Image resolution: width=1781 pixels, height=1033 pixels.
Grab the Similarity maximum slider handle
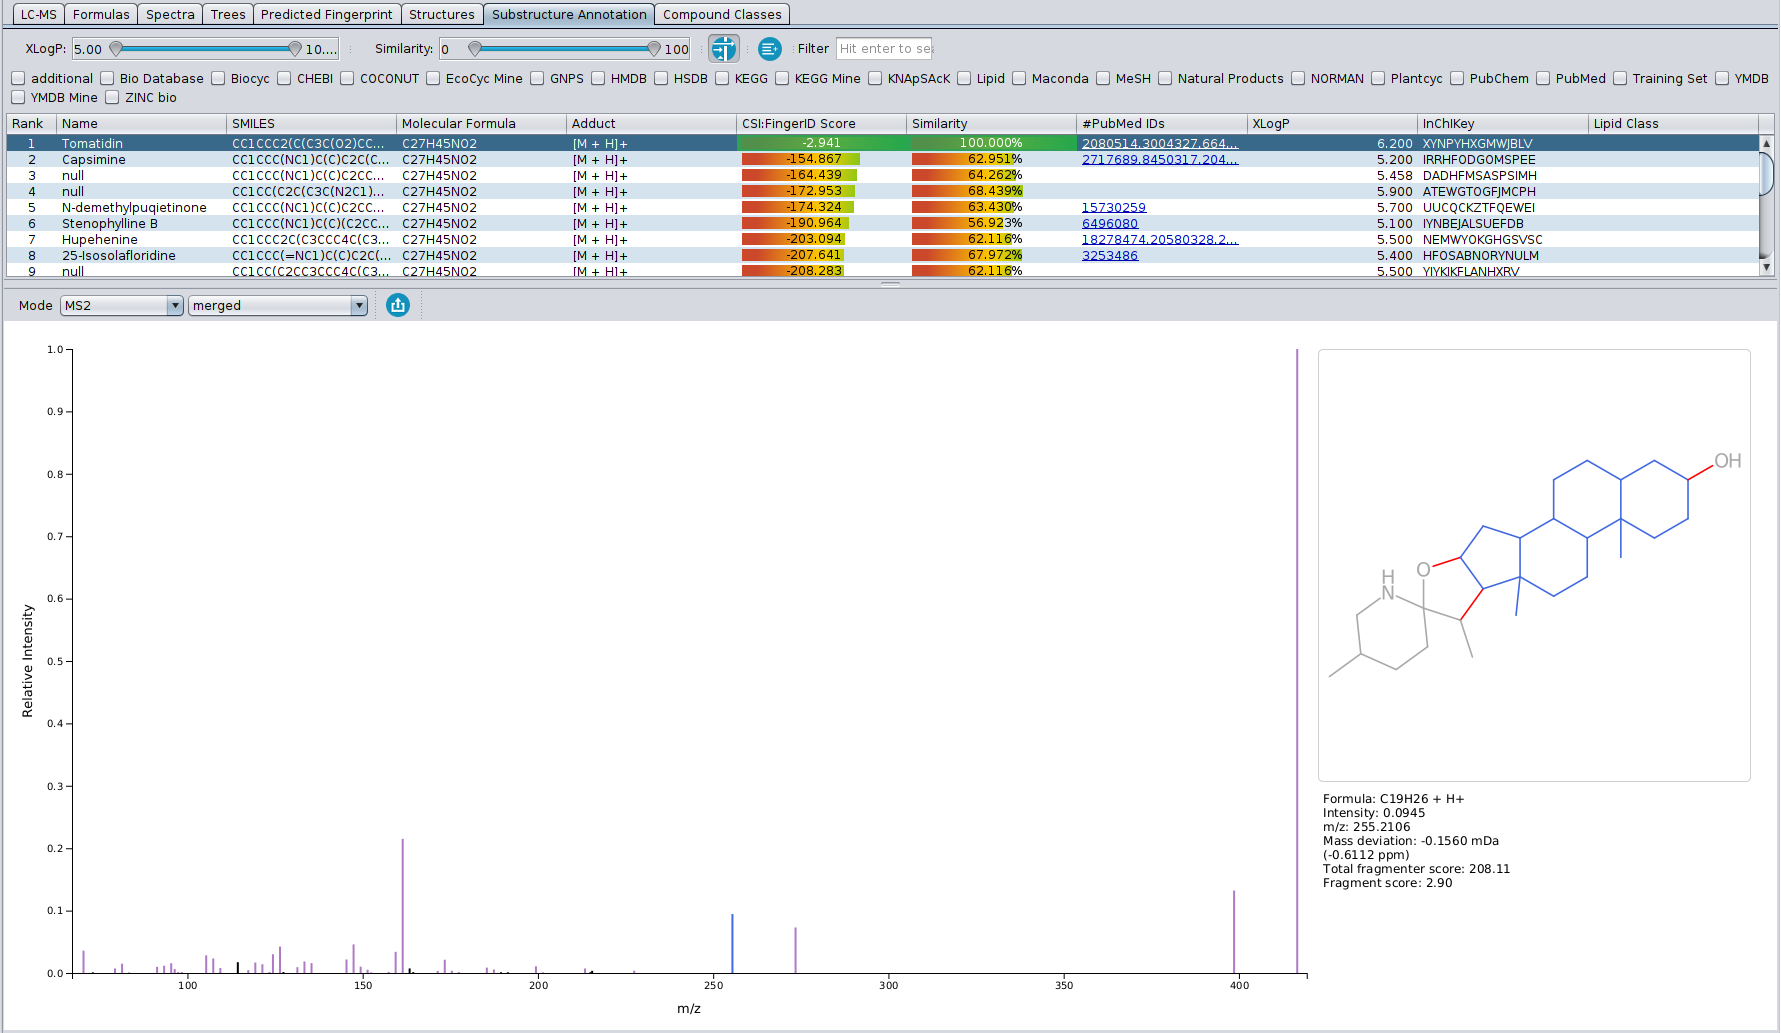pos(654,48)
